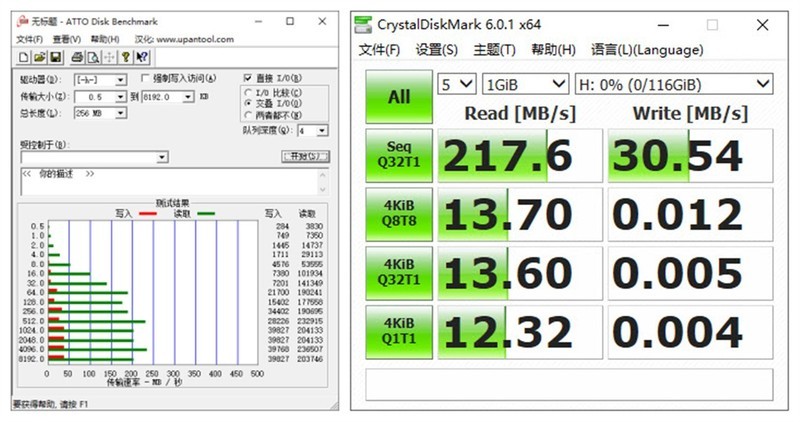
Task: Open 设置(S) menu in CrystalDiskMark
Action: coord(436,50)
